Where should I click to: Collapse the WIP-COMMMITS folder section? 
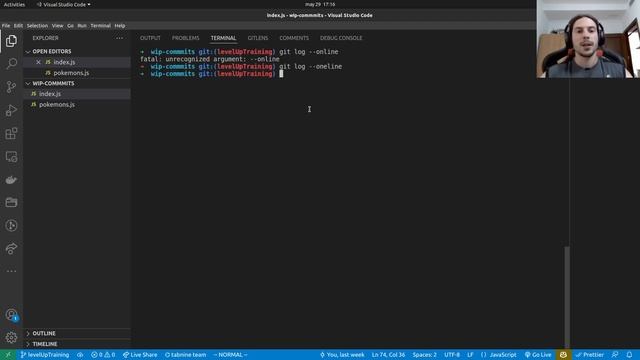pos(78,83)
